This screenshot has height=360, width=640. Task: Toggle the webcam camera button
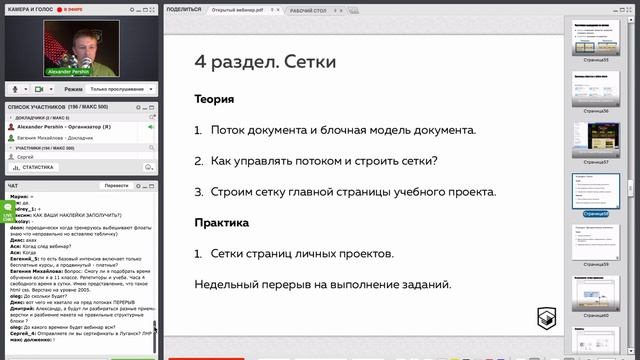tap(39, 89)
